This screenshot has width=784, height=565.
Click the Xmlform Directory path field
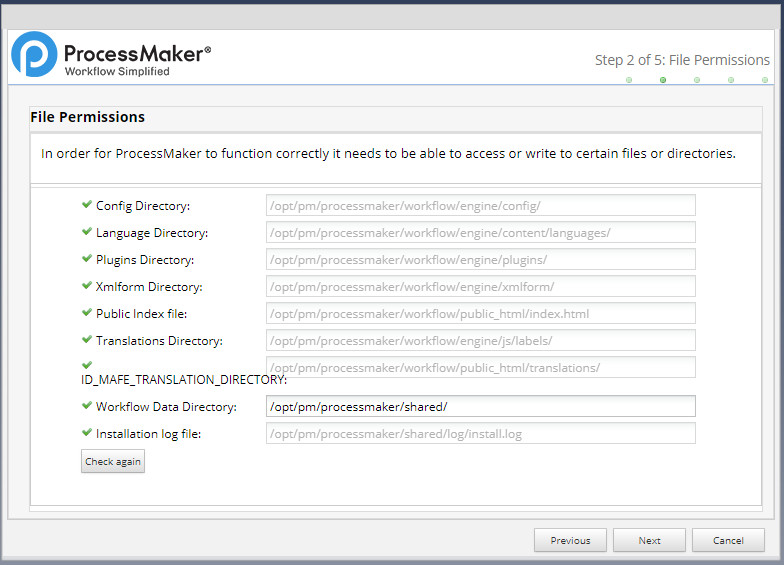[480, 286]
